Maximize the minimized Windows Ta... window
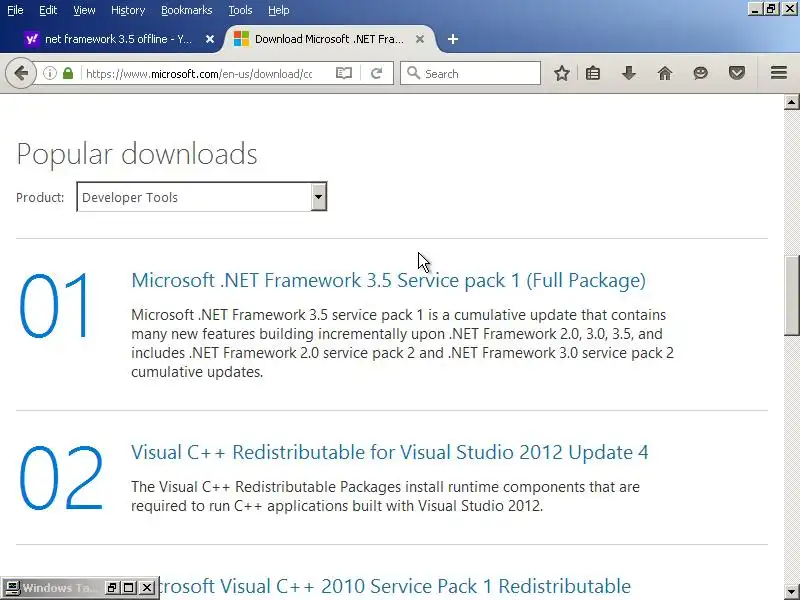 click(129, 588)
